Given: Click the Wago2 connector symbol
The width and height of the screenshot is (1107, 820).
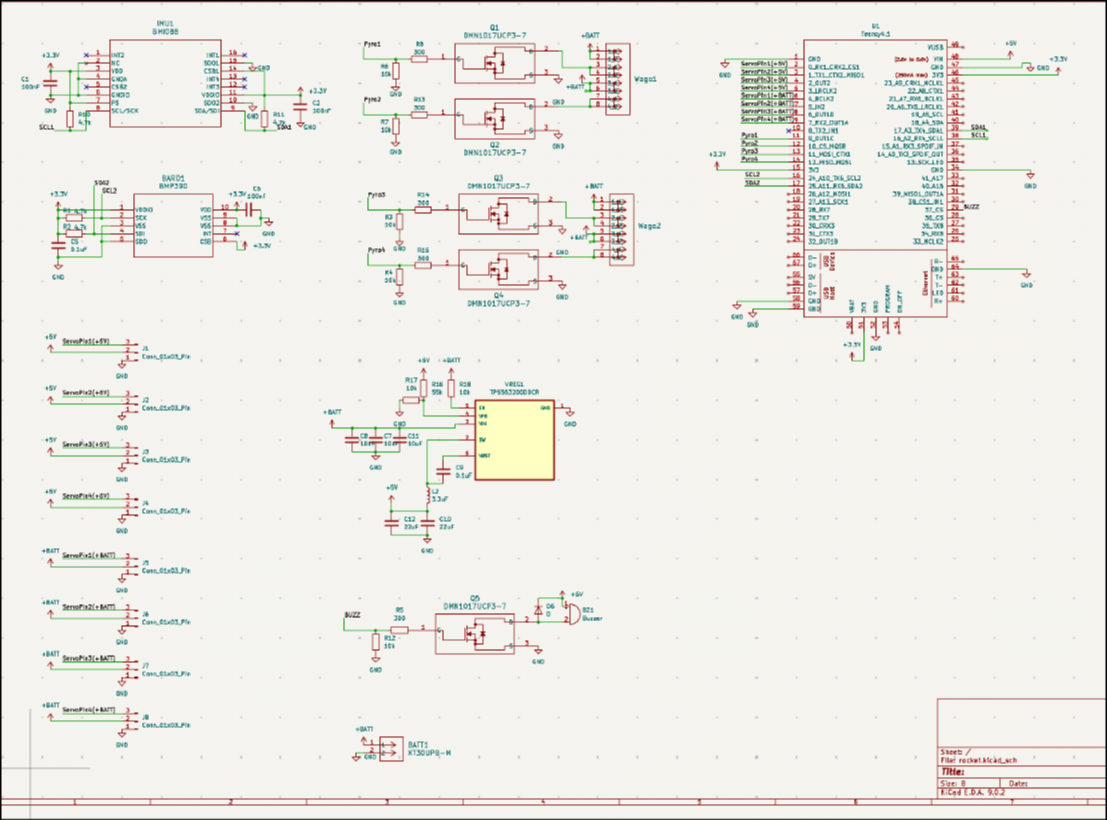Looking at the screenshot, I should 621,230.
